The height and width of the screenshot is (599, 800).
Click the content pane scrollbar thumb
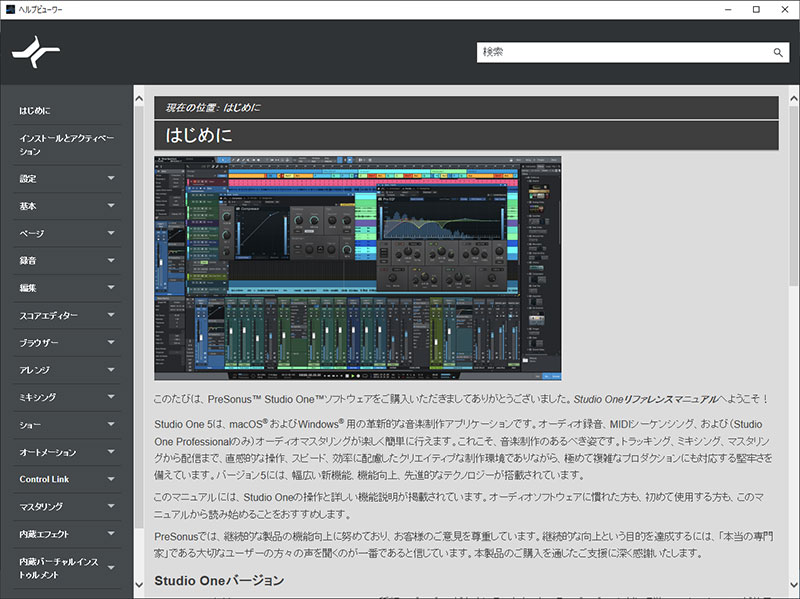[794, 195]
